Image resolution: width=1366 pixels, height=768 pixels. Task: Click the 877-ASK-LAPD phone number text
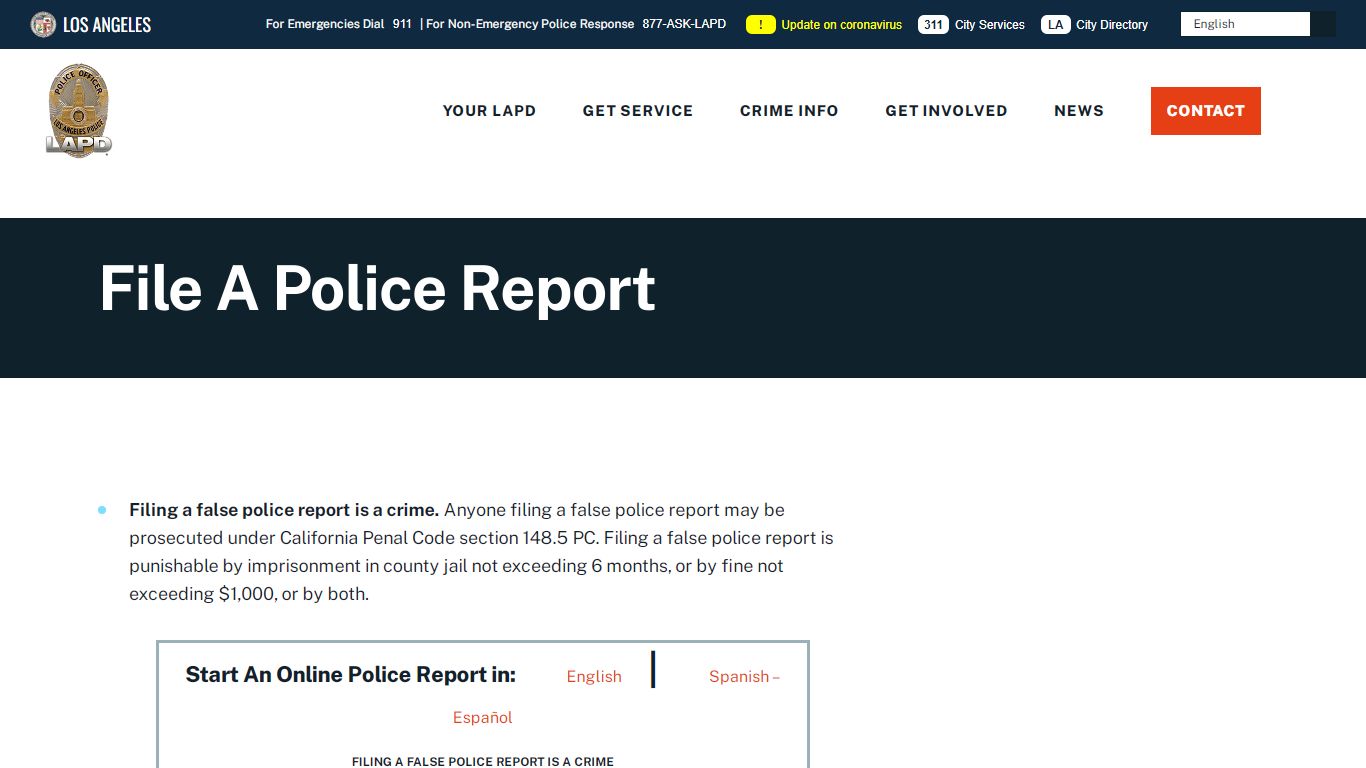click(x=684, y=24)
